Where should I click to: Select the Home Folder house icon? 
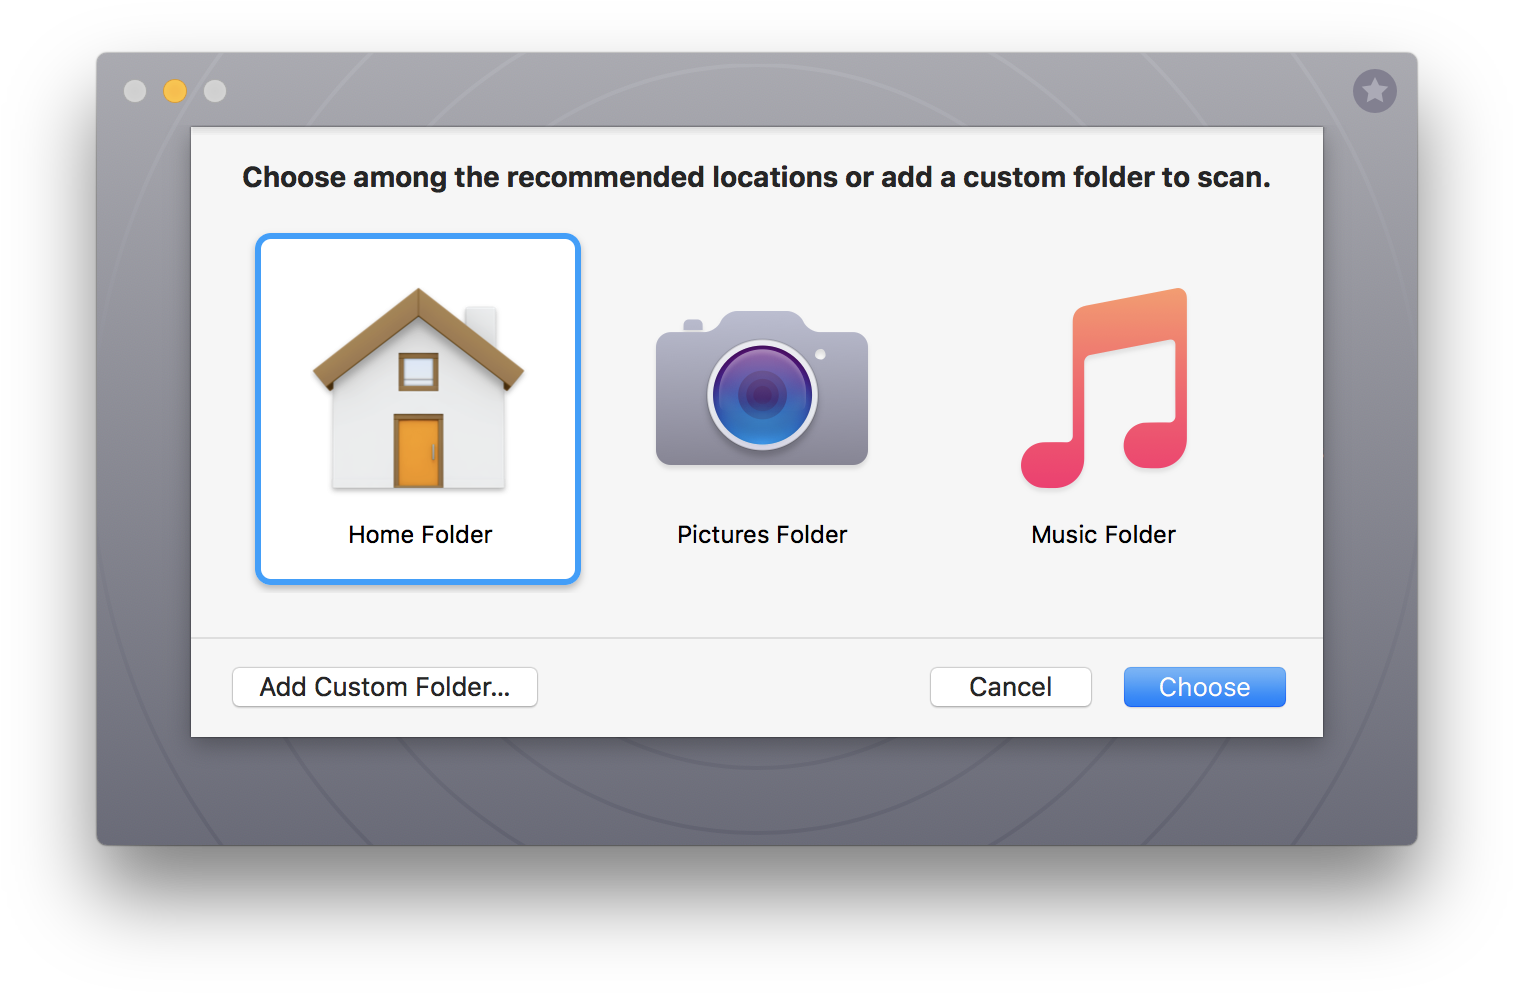tap(418, 389)
